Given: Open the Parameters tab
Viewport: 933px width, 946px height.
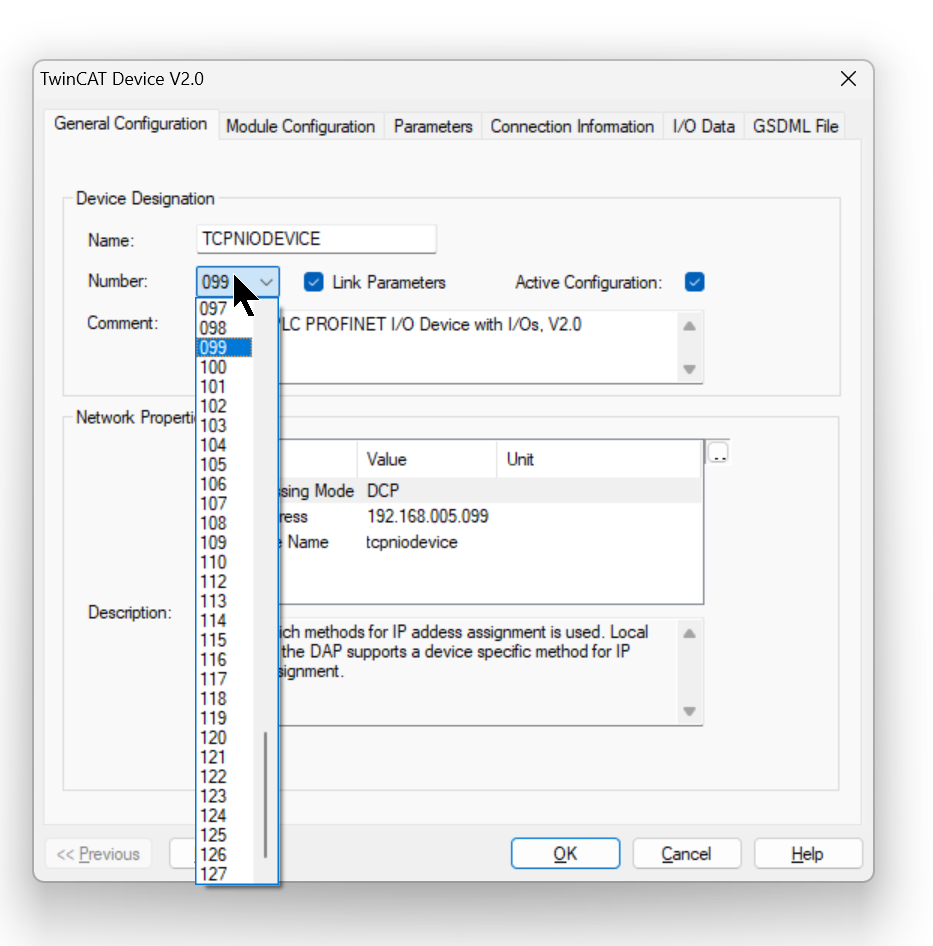Looking at the screenshot, I should [x=433, y=126].
